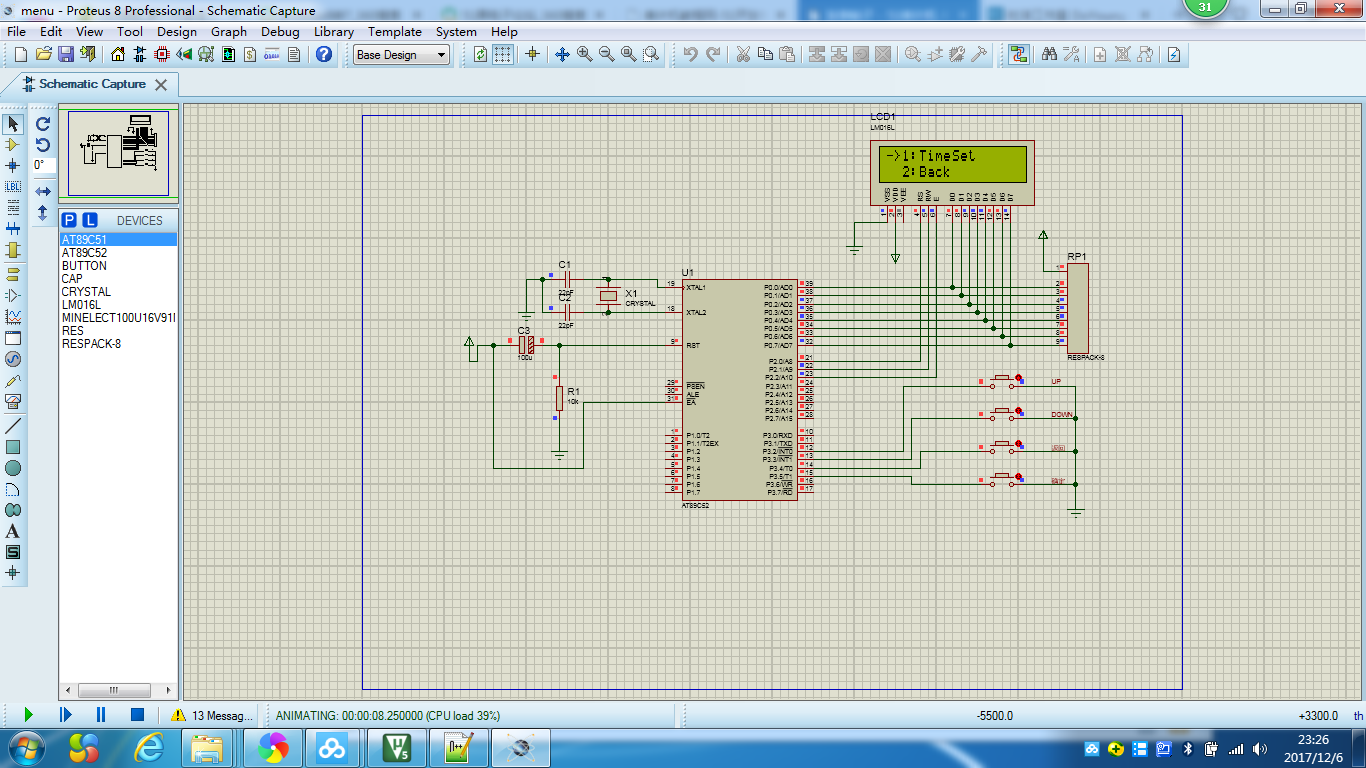The width and height of the screenshot is (1366, 768).
Task: Click the Redraw Display icon
Action: tap(481, 55)
